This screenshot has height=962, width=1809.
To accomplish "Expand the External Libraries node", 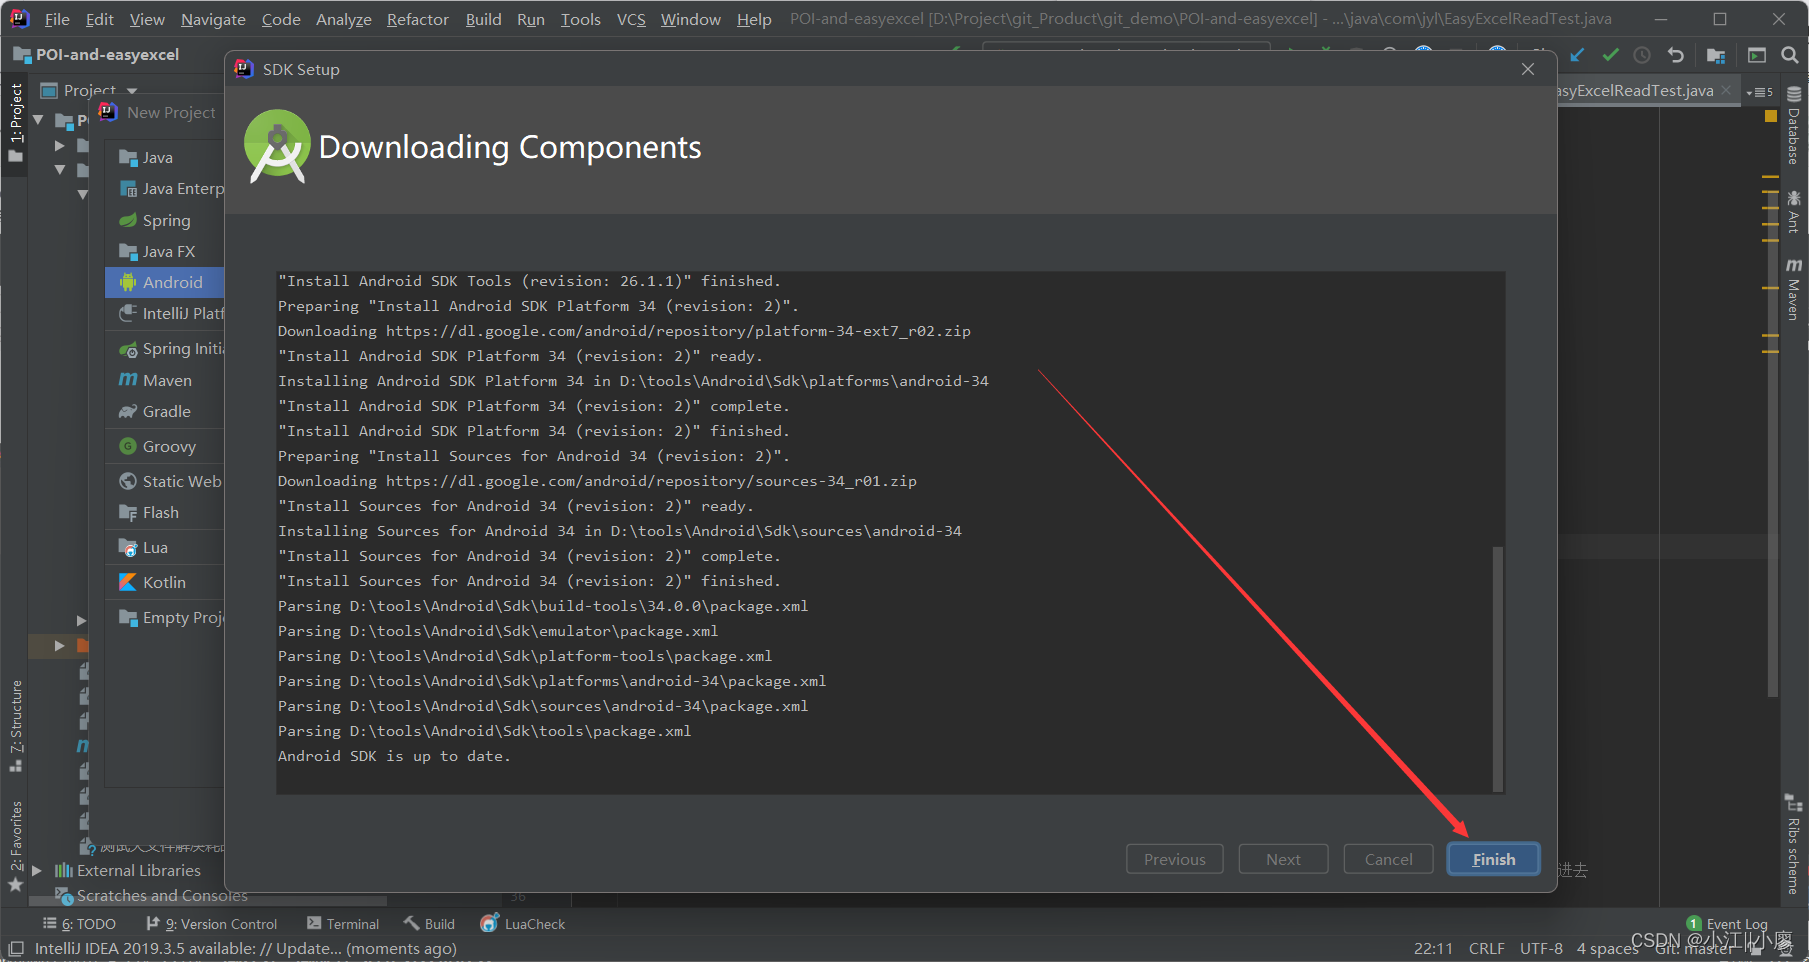I will (x=37, y=870).
